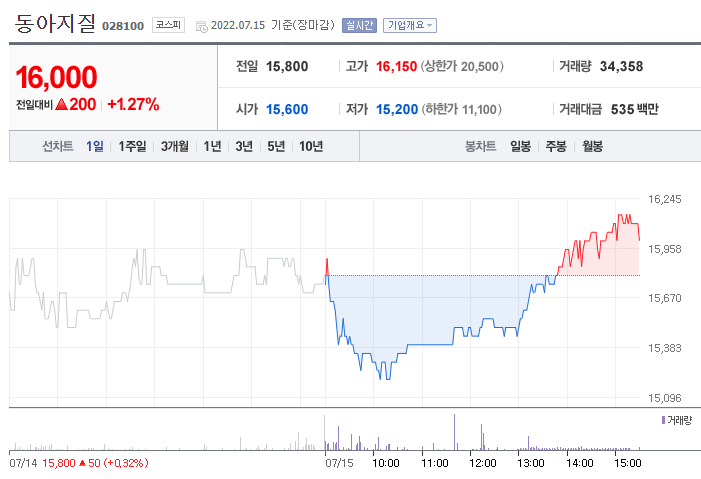Select the 1년 line chart tab
701x479 pixels.
coord(212,146)
